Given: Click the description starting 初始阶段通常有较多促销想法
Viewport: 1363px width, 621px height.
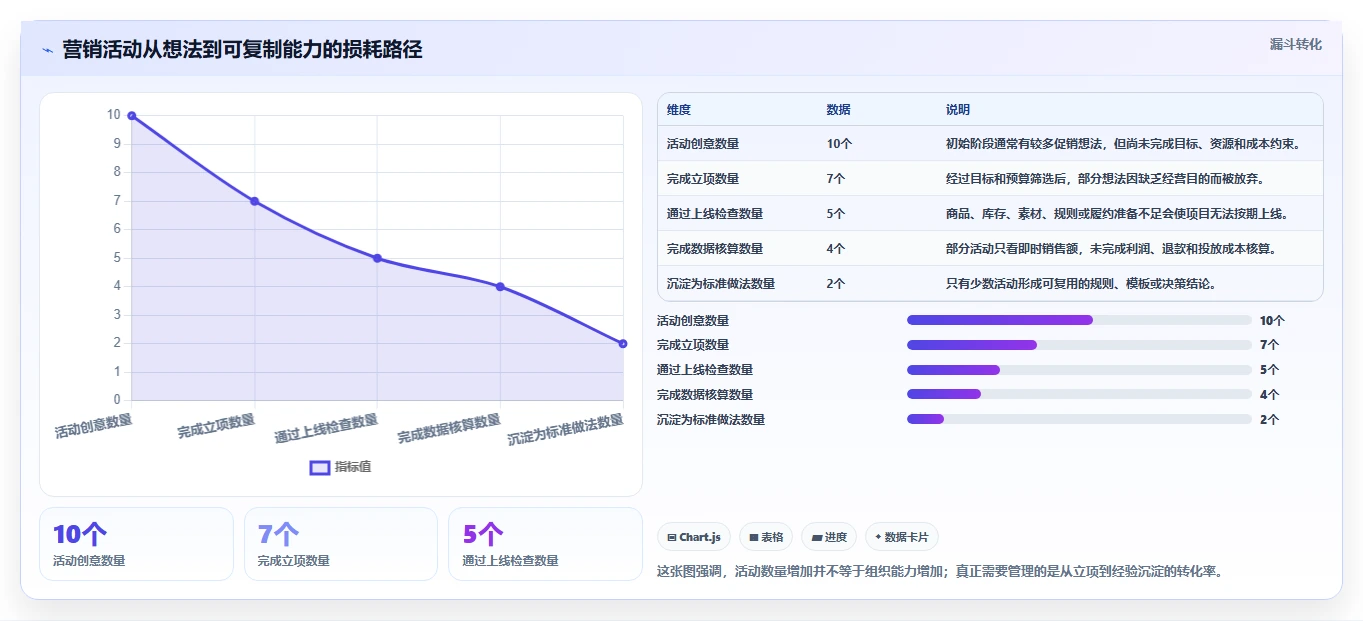Looking at the screenshot, I should click(x=1124, y=144).
